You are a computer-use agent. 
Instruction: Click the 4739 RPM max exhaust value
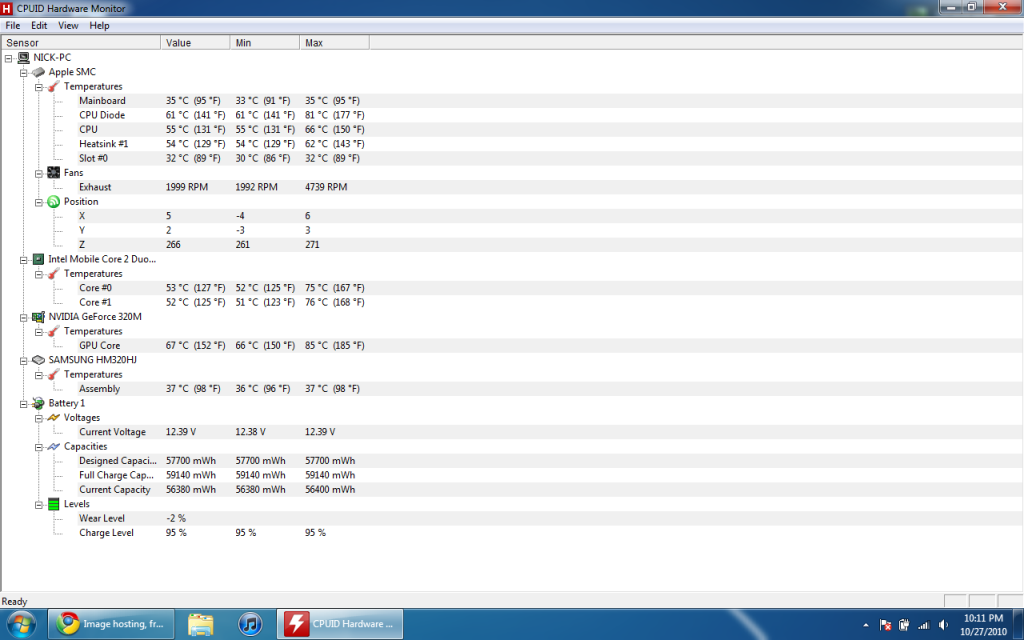pos(326,187)
